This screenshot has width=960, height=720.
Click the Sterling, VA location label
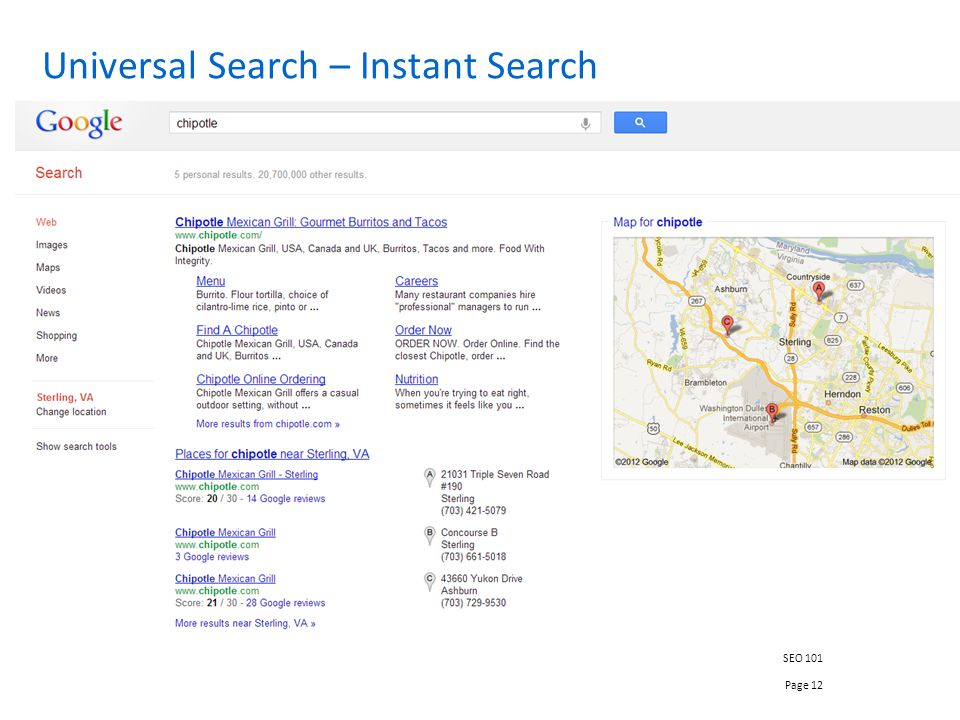pyautogui.click(x=65, y=397)
